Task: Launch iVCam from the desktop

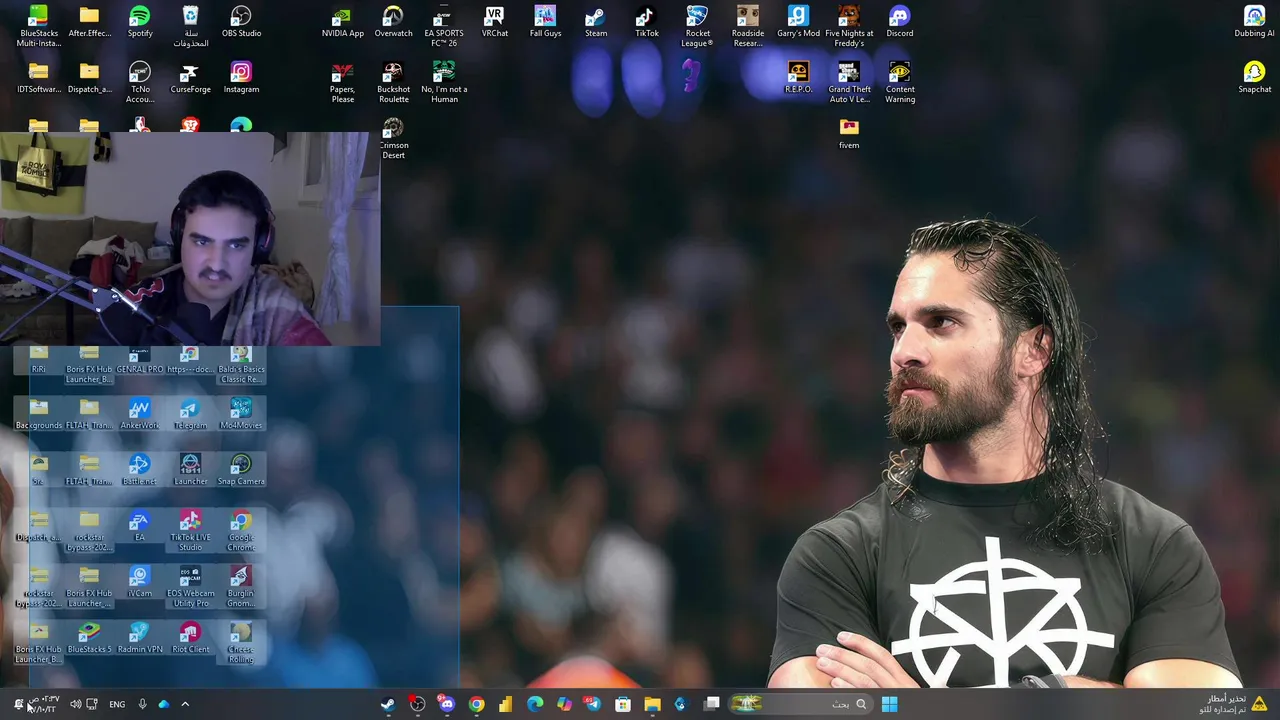Action: pyautogui.click(x=139, y=582)
